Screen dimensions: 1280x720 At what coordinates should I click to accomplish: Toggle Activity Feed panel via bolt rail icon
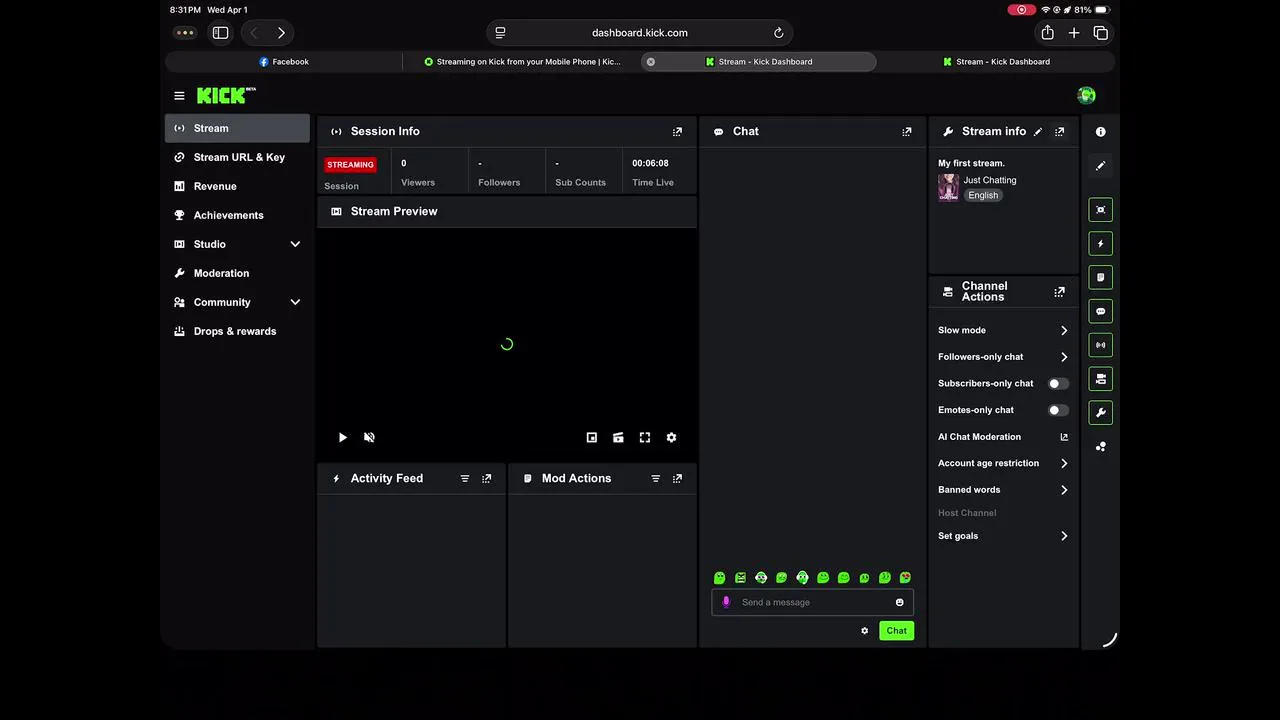(1101, 244)
